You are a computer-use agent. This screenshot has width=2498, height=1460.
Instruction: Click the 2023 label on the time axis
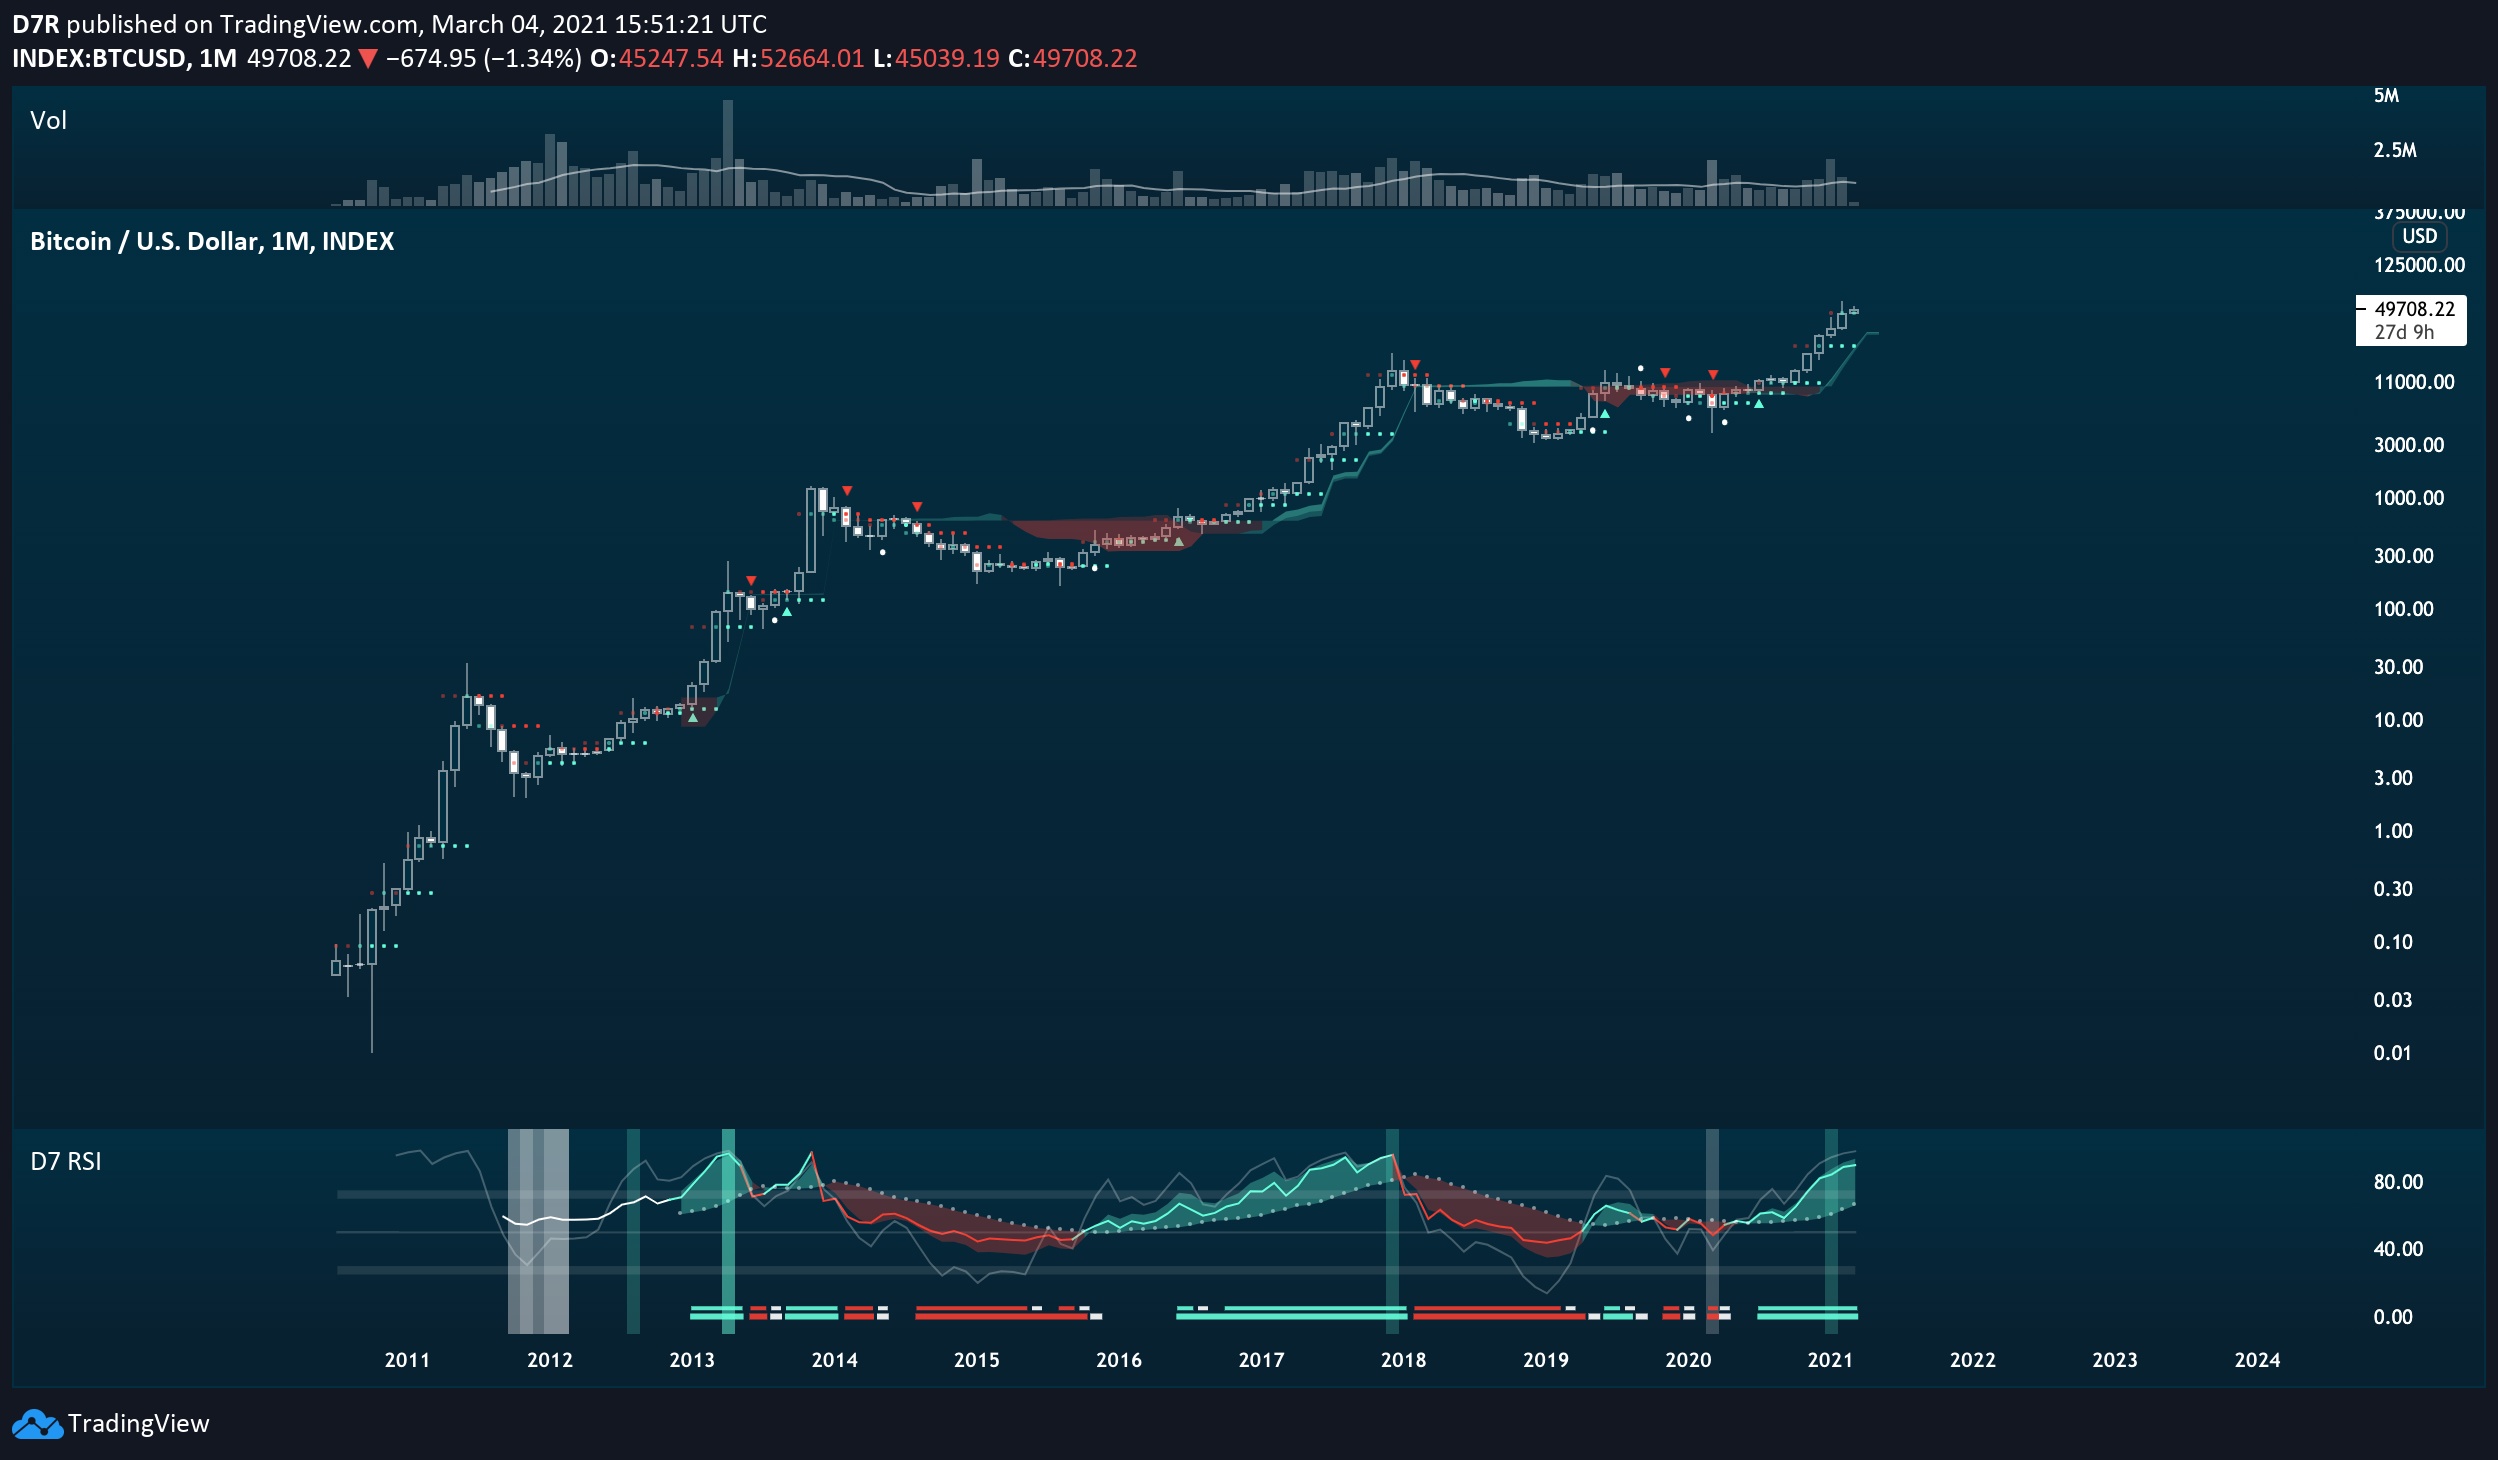tap(2115, 1360)
